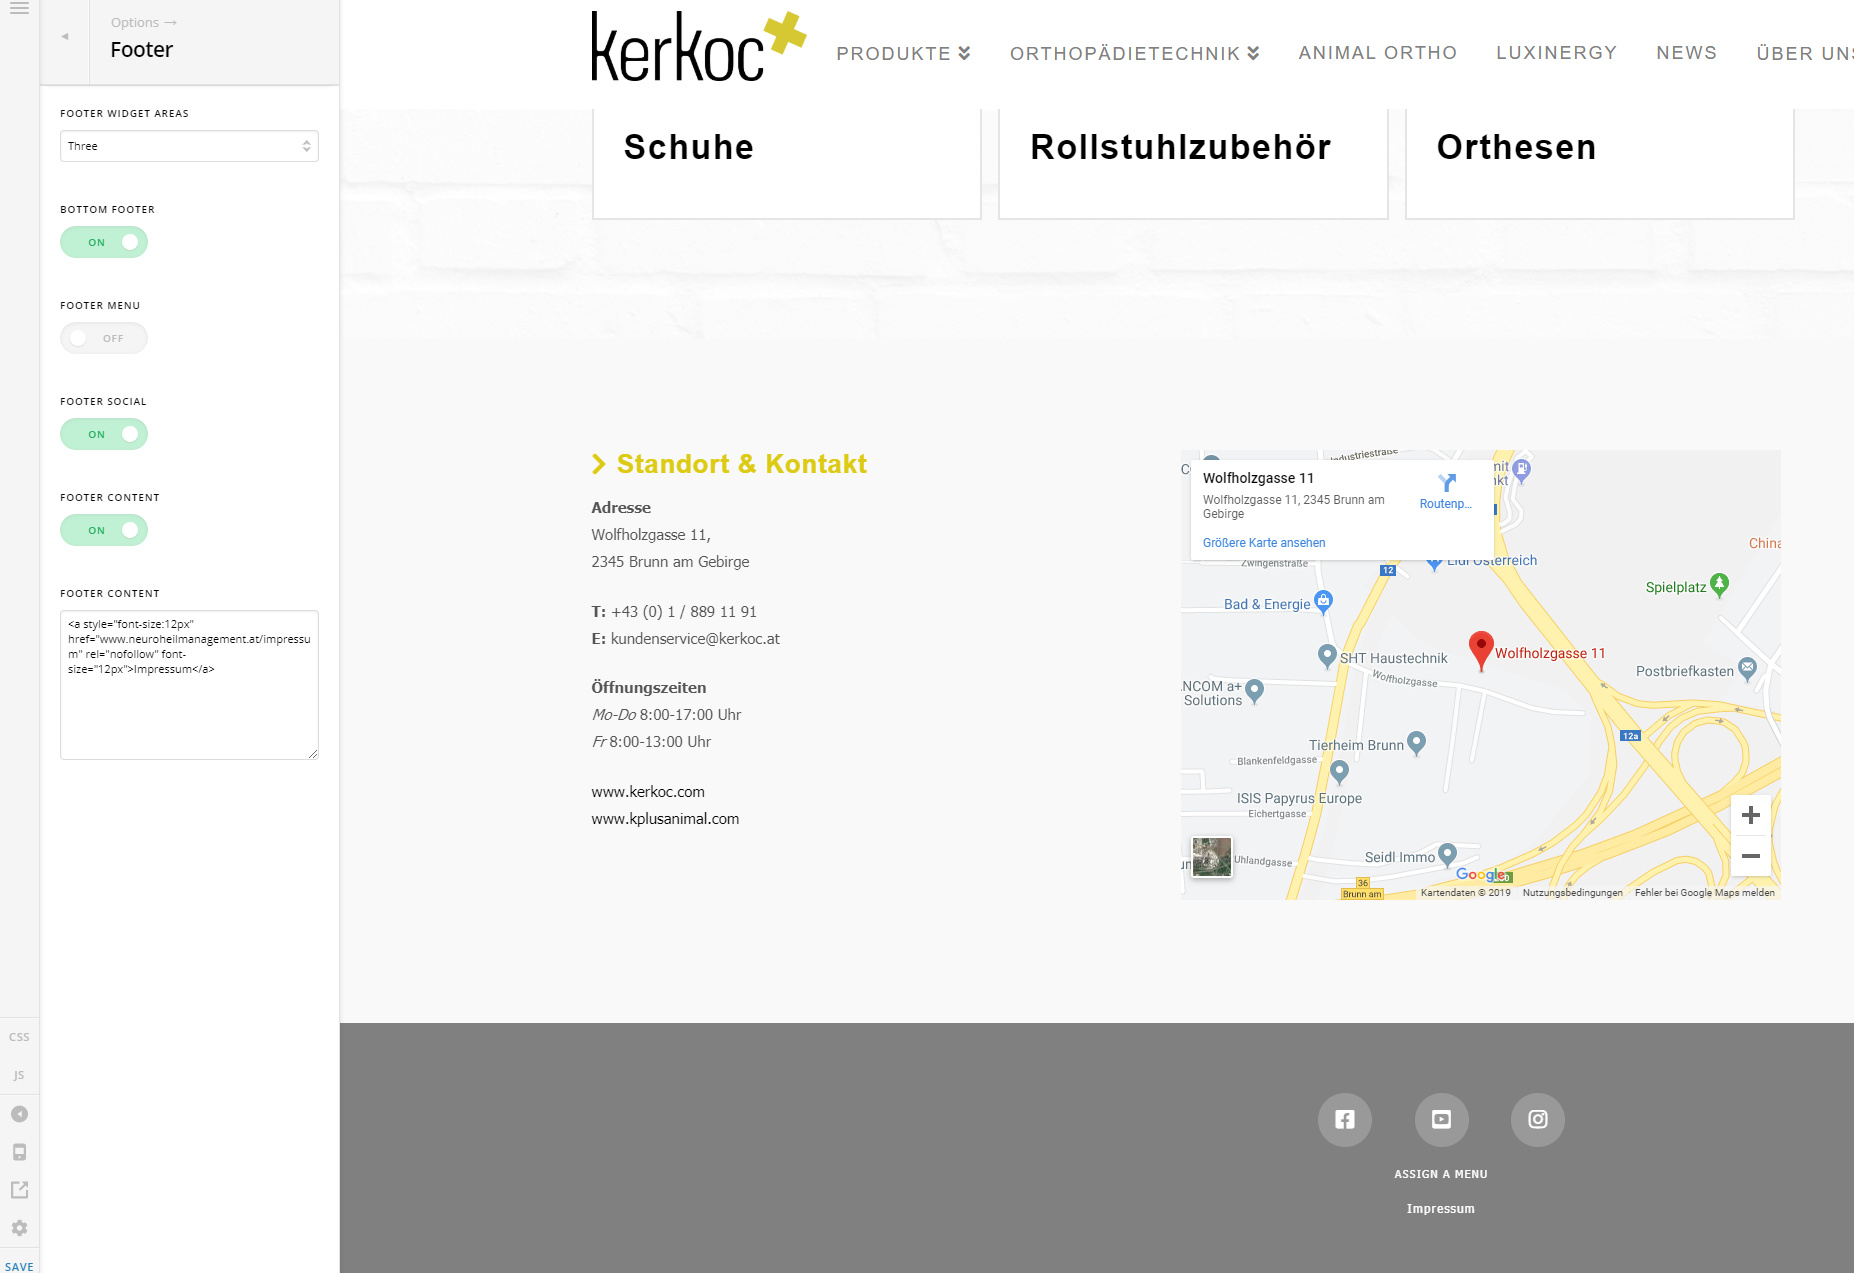Screen dimensions: 1854x1273
Task: Open the settings gear in the sidebar
Action: [x=19, y=1228]
